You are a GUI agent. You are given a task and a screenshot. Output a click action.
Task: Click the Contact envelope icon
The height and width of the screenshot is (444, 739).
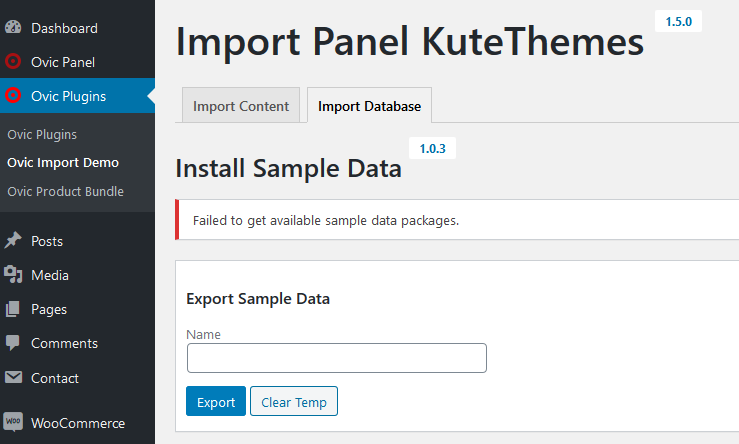point(13,377)
